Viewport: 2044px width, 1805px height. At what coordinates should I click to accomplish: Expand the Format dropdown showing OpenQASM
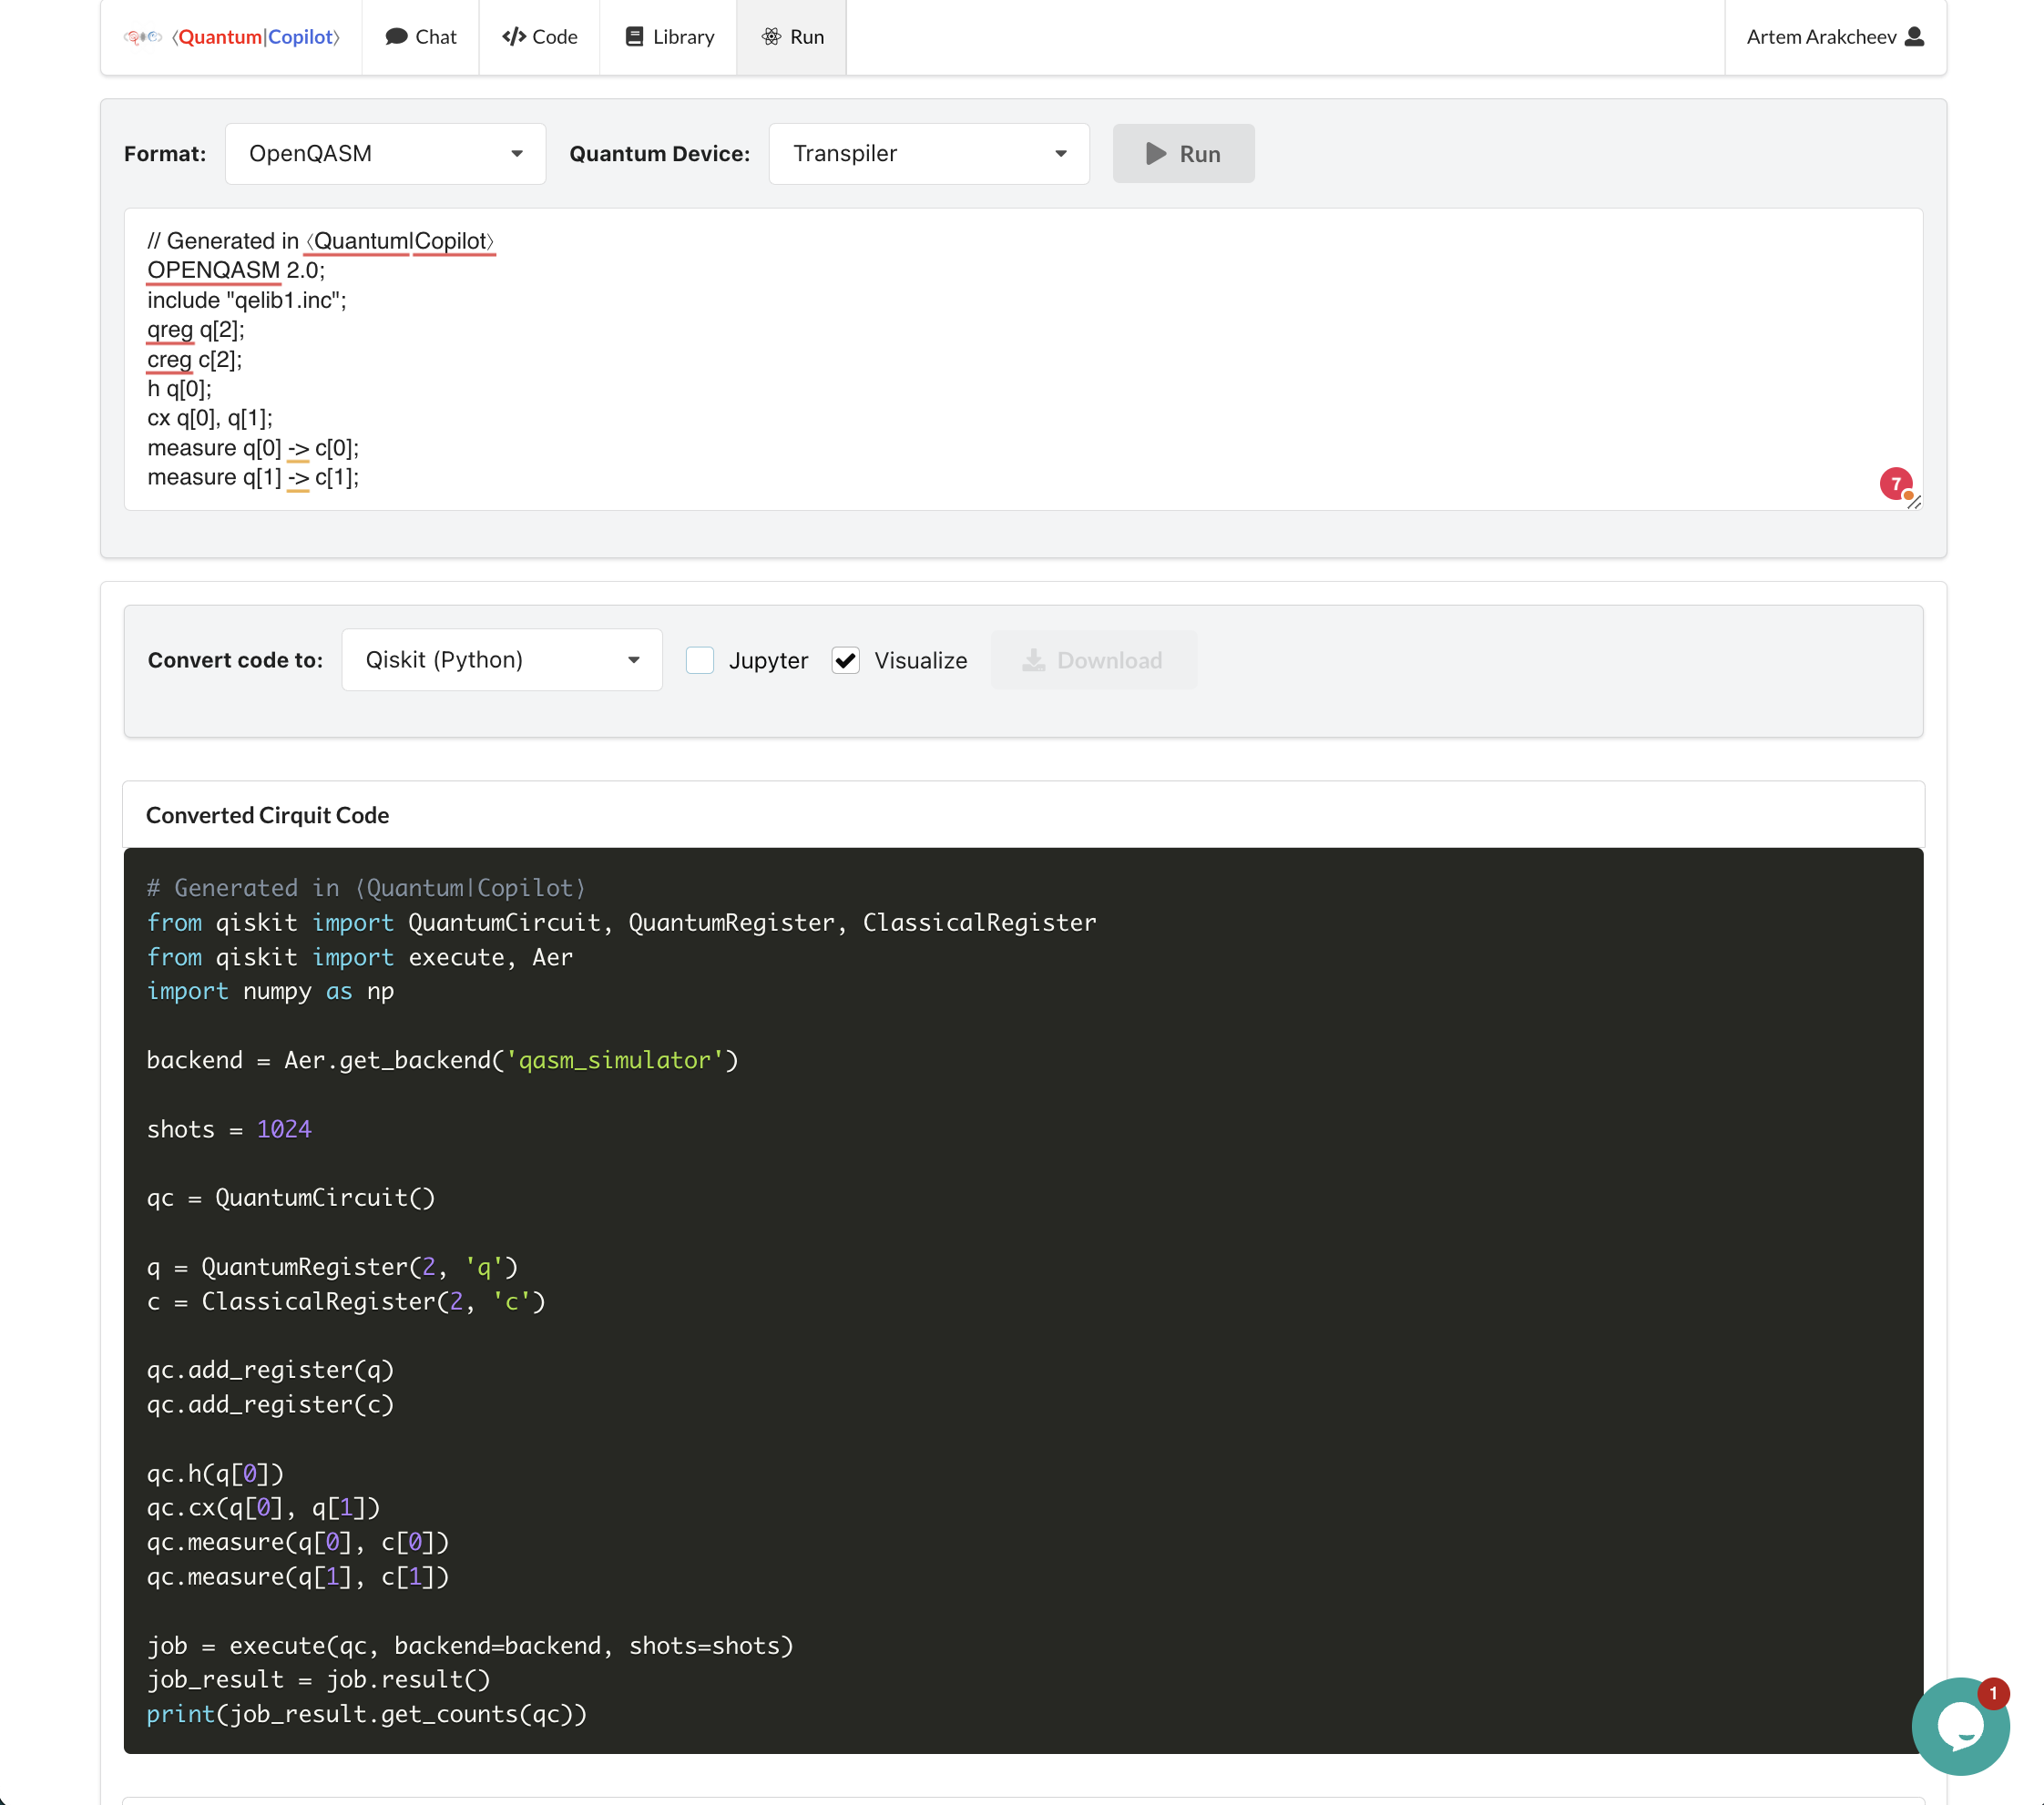point(385,154)
